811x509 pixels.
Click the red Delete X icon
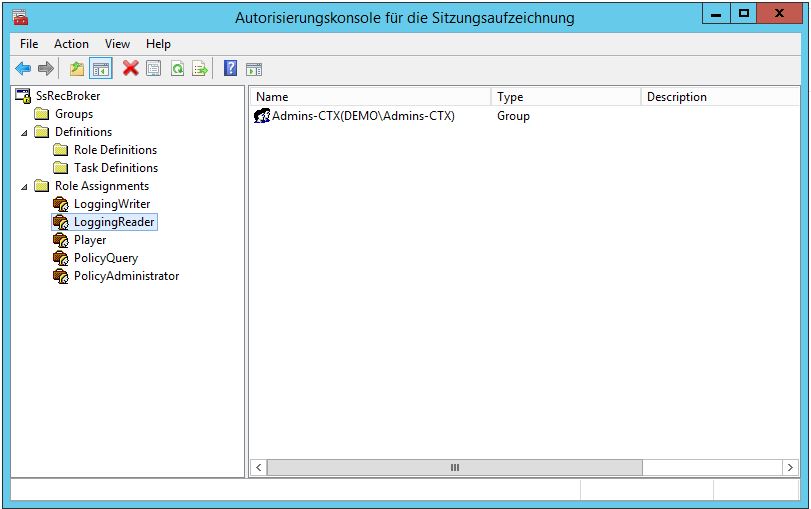(x=130, y=68)
